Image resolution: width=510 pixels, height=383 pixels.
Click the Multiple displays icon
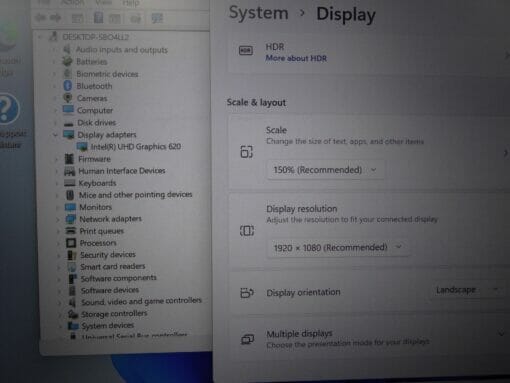tap(248, 339)
